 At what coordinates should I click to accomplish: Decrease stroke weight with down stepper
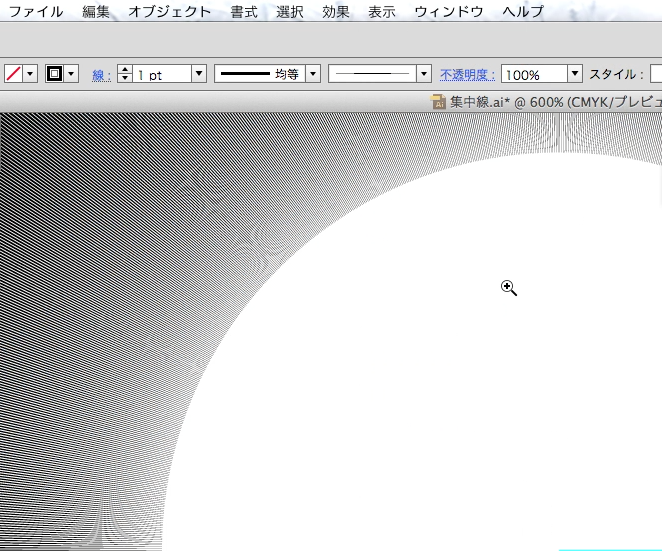coord(125,79)
